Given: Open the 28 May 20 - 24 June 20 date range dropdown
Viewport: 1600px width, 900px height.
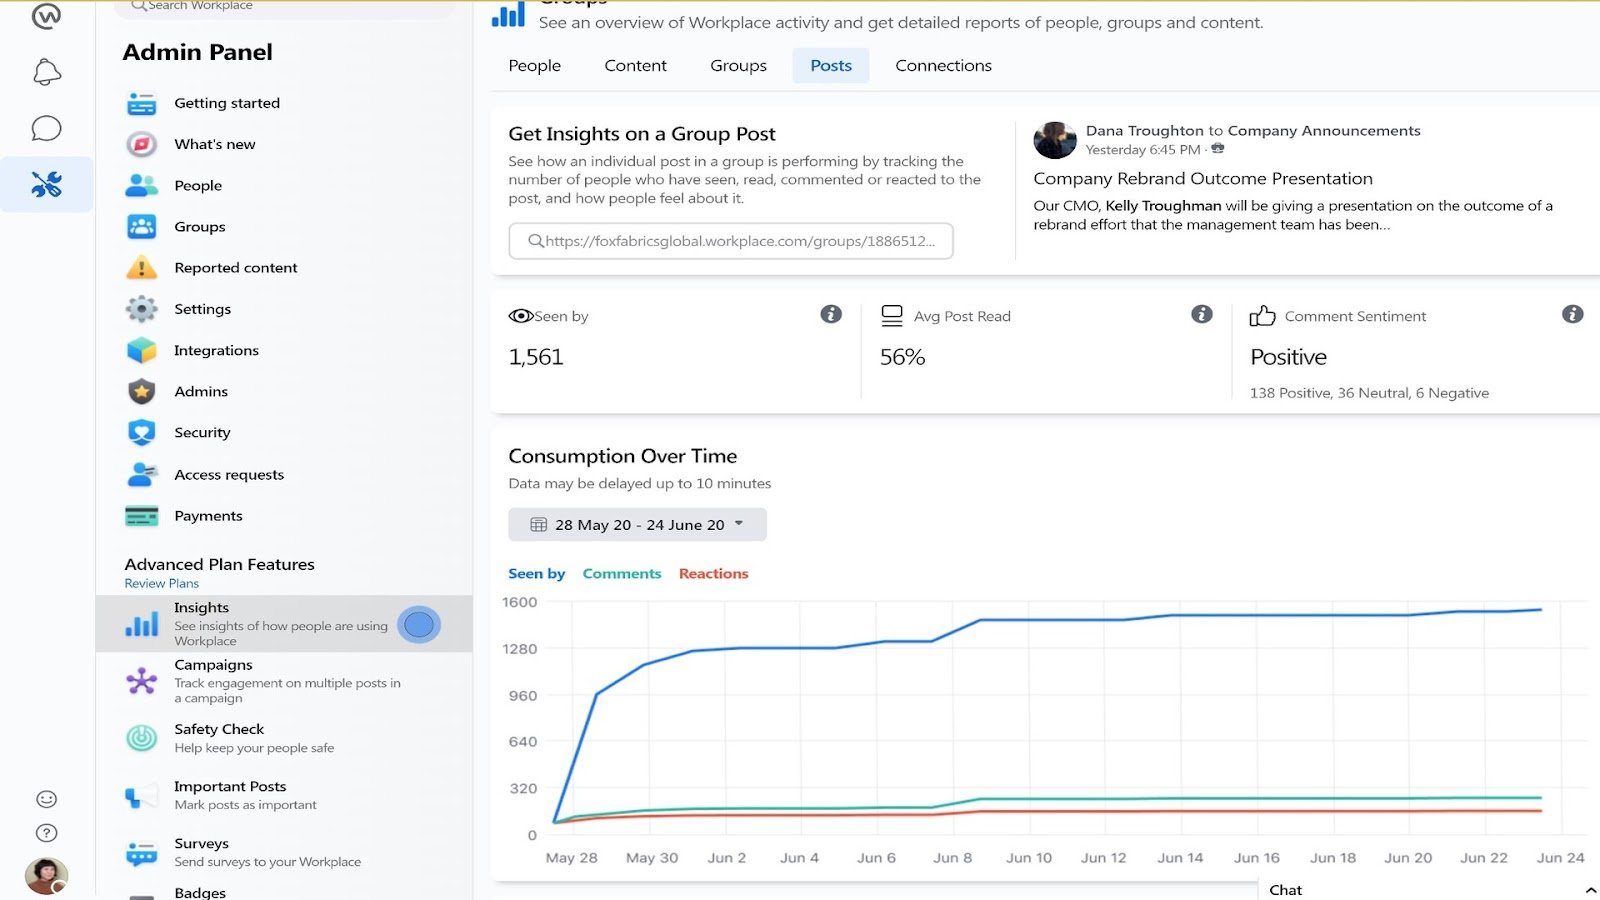Looking at the screenshot, I should coord(637,524).
